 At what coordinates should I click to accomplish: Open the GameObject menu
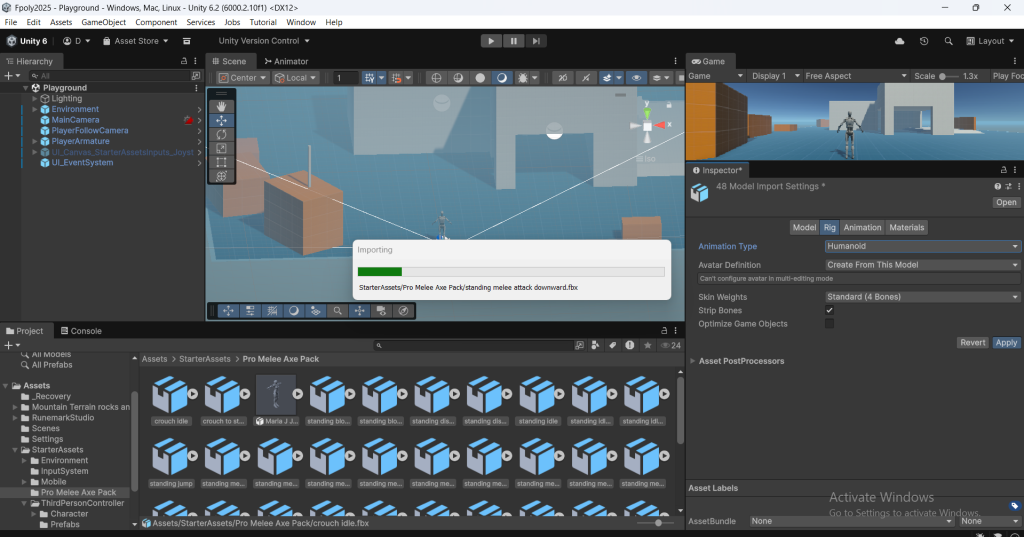103,22
